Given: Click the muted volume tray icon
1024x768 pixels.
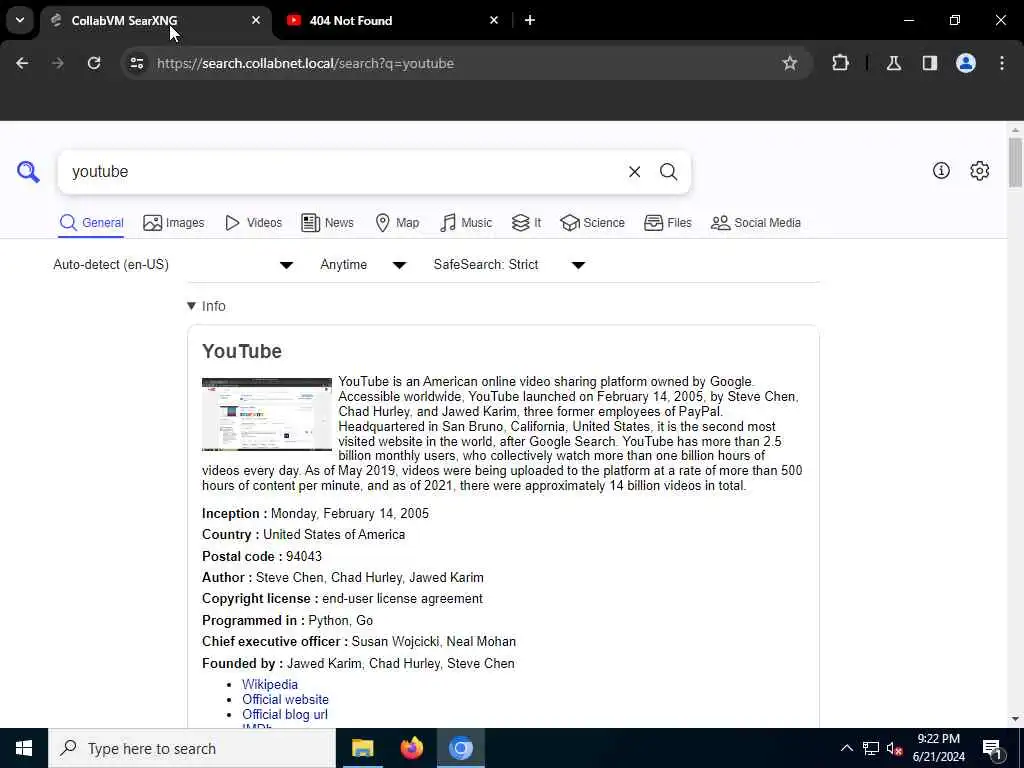Looking at the screenshot, I should (x=894, y=748).
